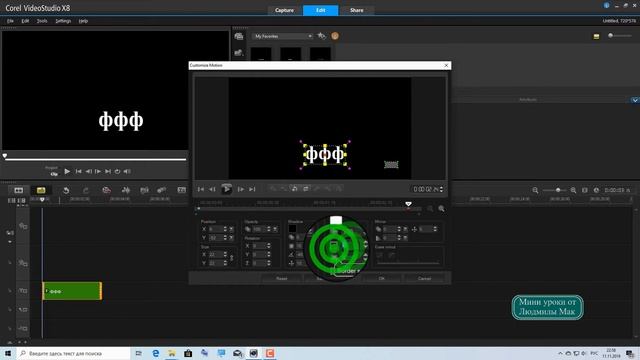
Task: Open the My Favorites dropdown
Action: coord(282,36)
